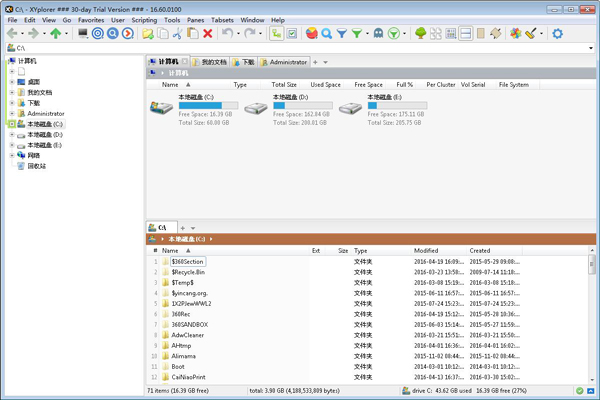The width and height of the screenshot is (600, 400).
Task: Cut the selection with the scissors icon
Action: pyautogui.click(x=178, y=34)
